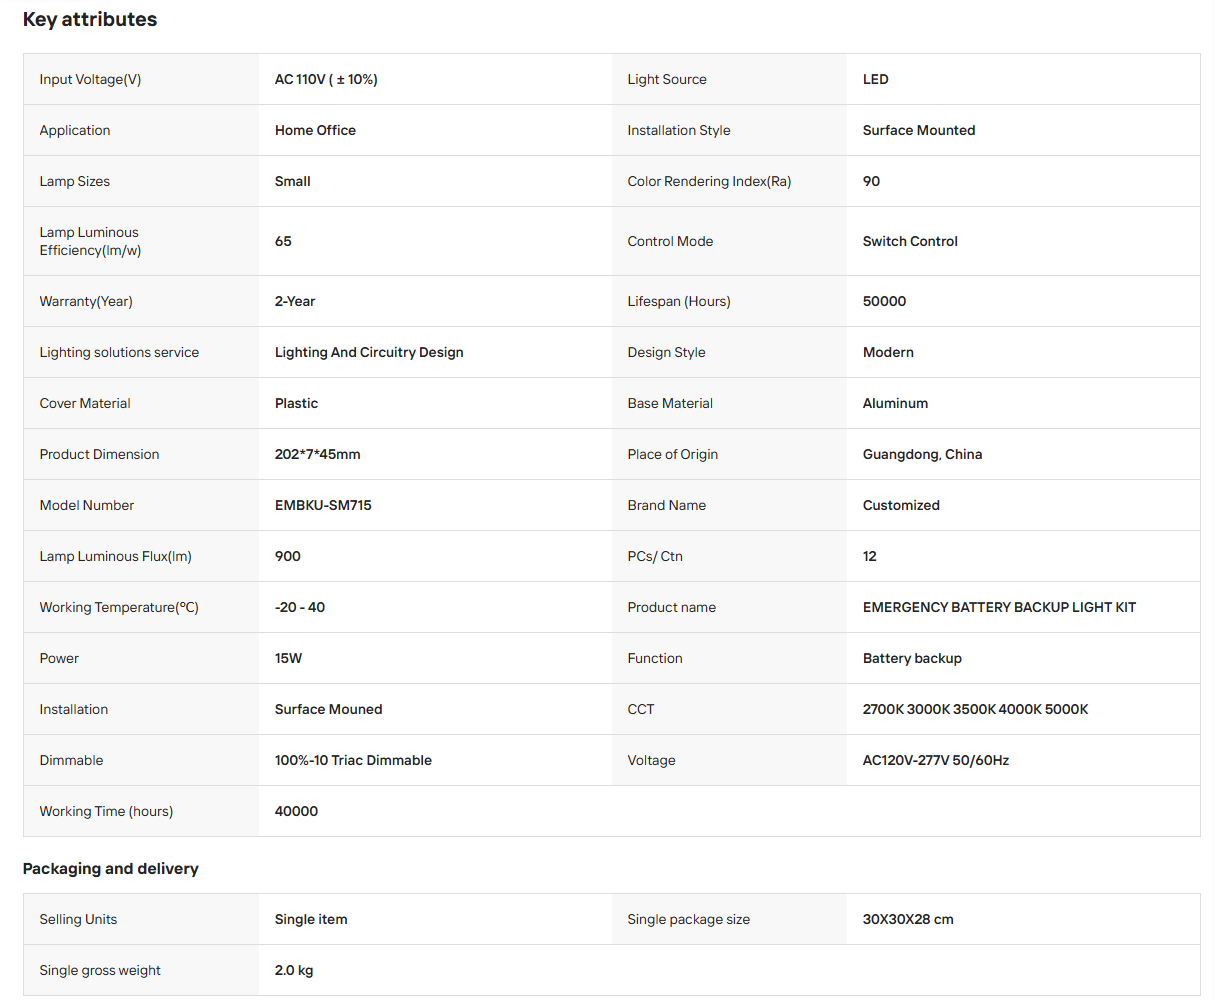This screenshot has height=1001, width=1215.
Task: Click the Surface Mounted installation style value
Action: click(919, 130)
